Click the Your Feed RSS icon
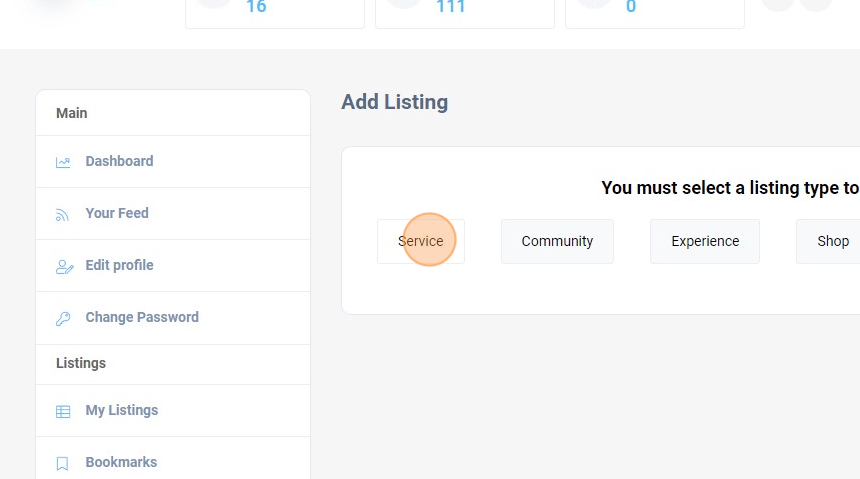 tap(63, 214)
